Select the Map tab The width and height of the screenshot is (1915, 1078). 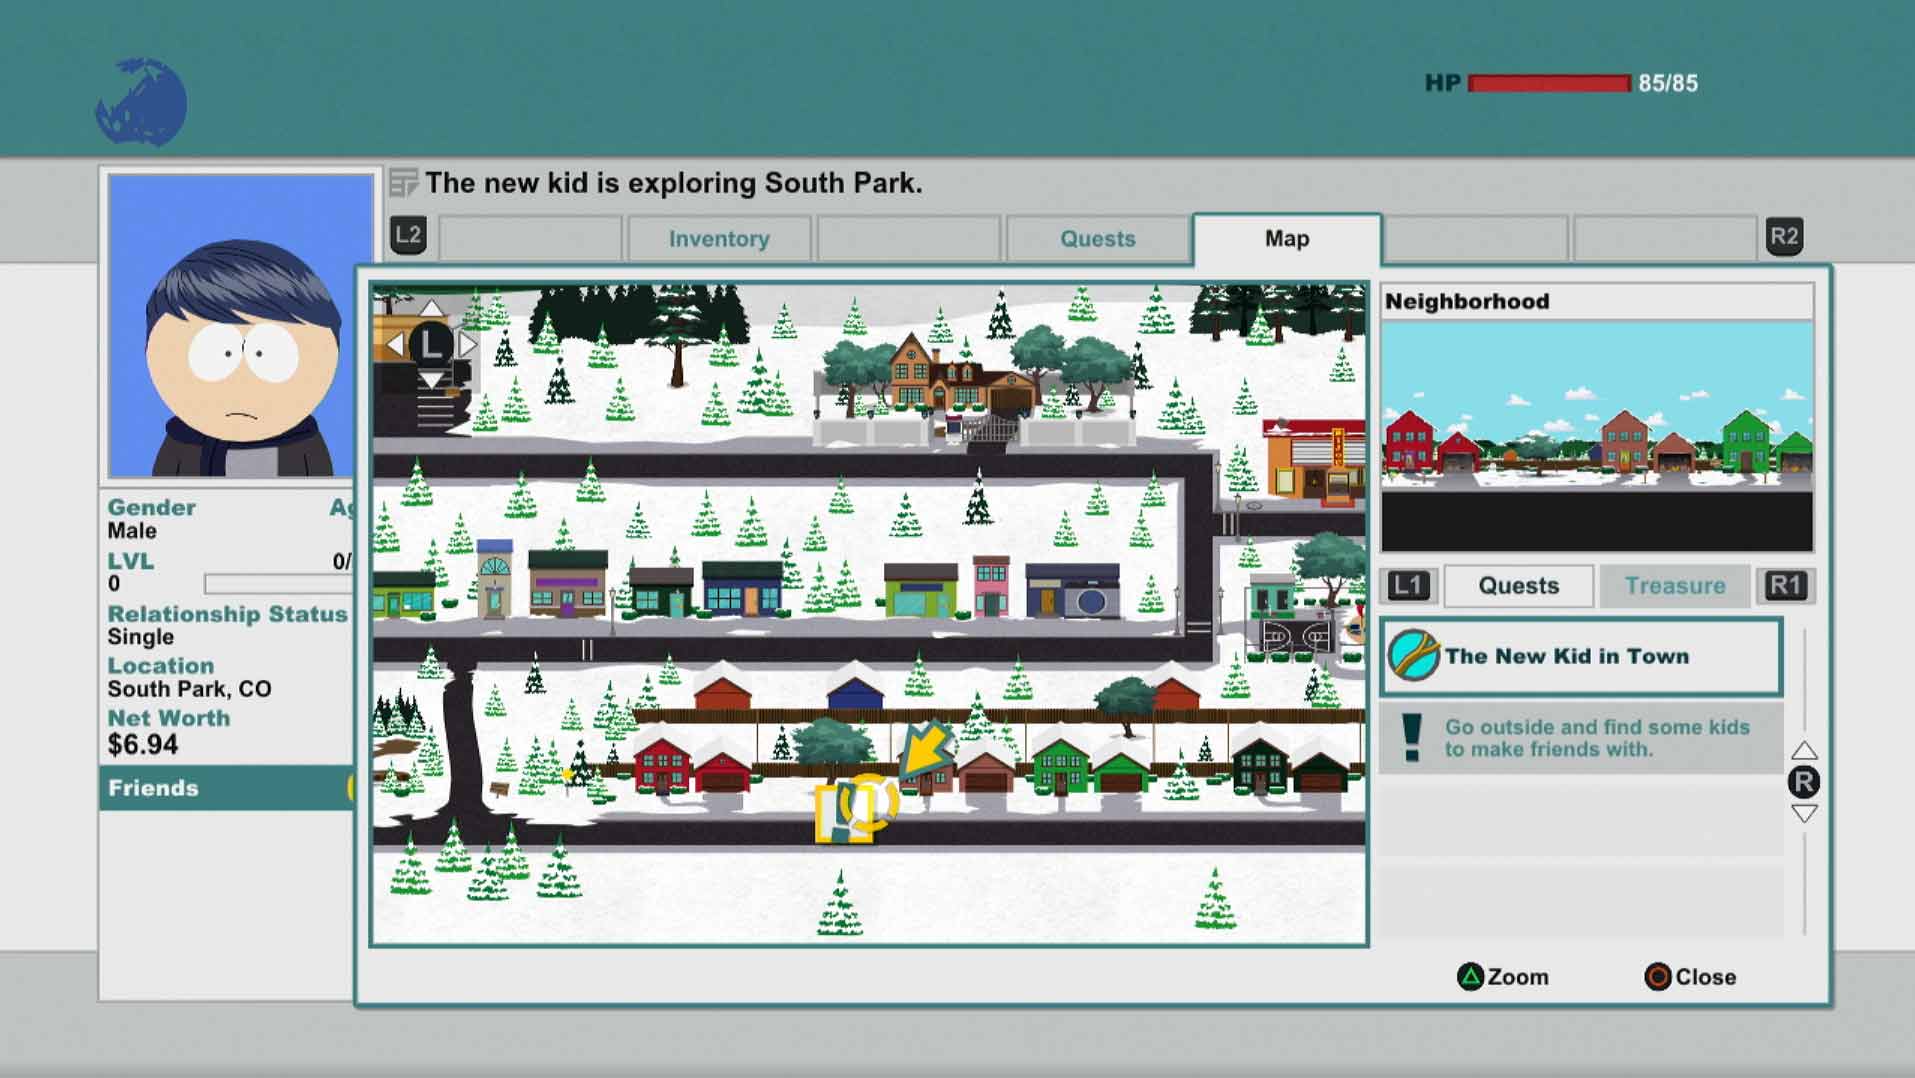coord(1287,239)
